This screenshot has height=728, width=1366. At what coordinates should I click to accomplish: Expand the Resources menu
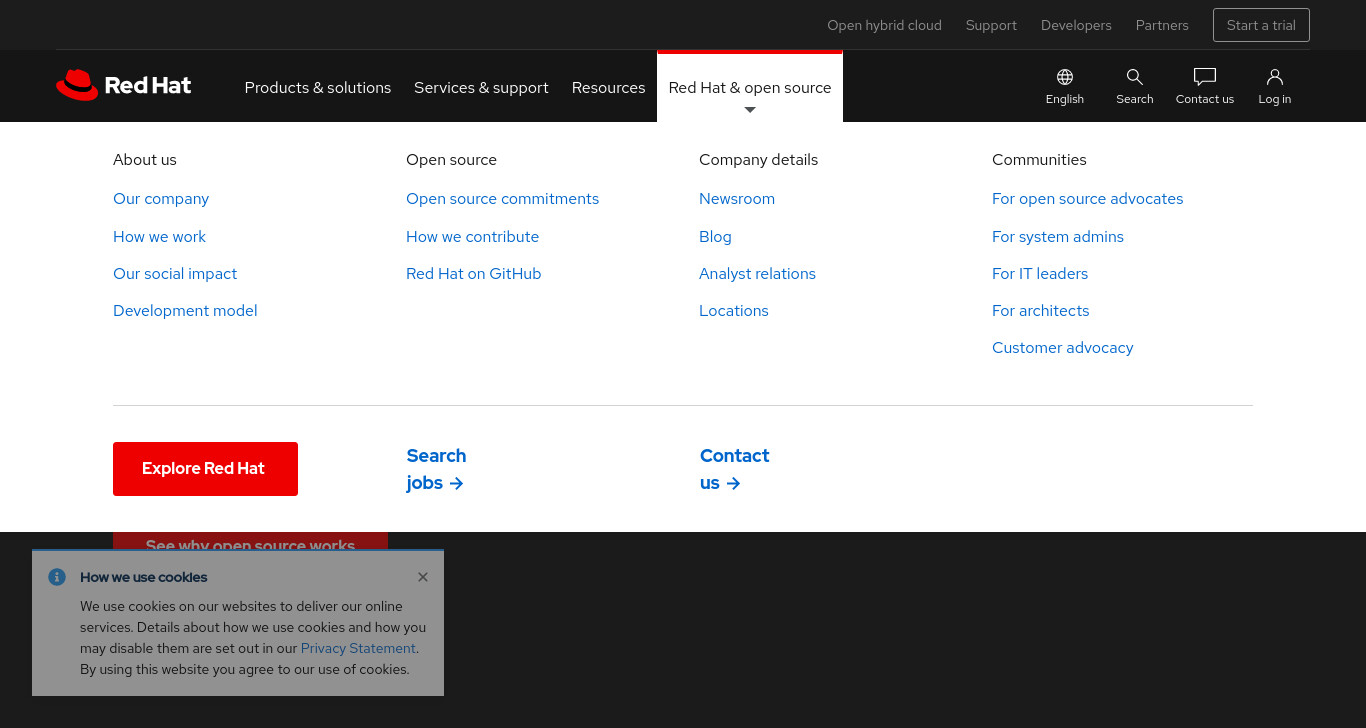click(x=608, y=88)
